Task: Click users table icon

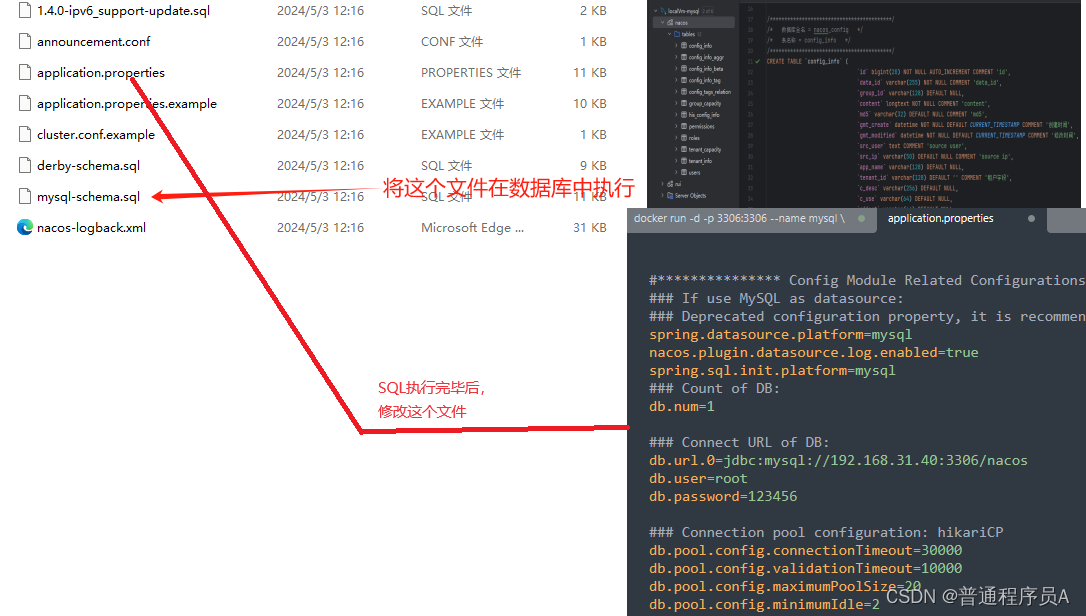Action: click(x=684, y=173)
